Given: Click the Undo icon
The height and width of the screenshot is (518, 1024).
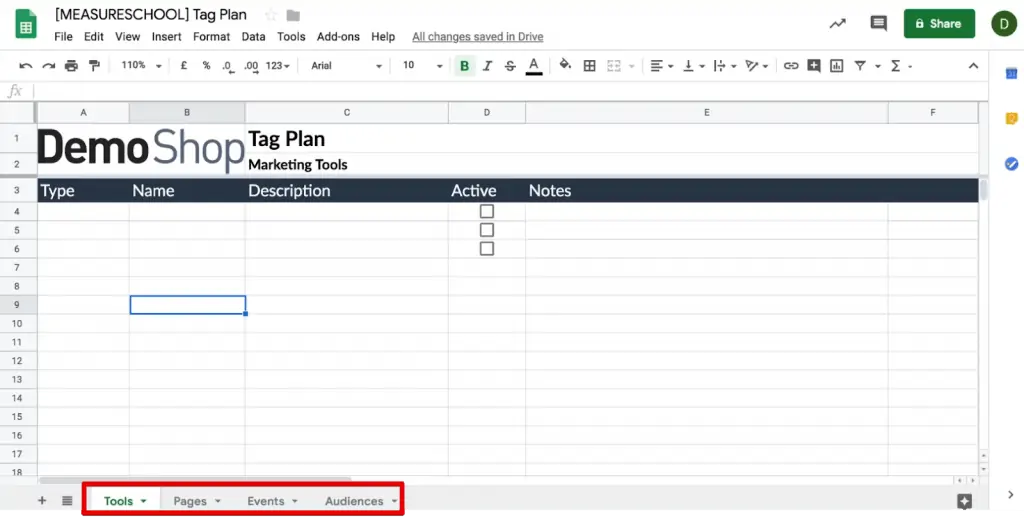Looking at the screenshot, I should 26,65.
